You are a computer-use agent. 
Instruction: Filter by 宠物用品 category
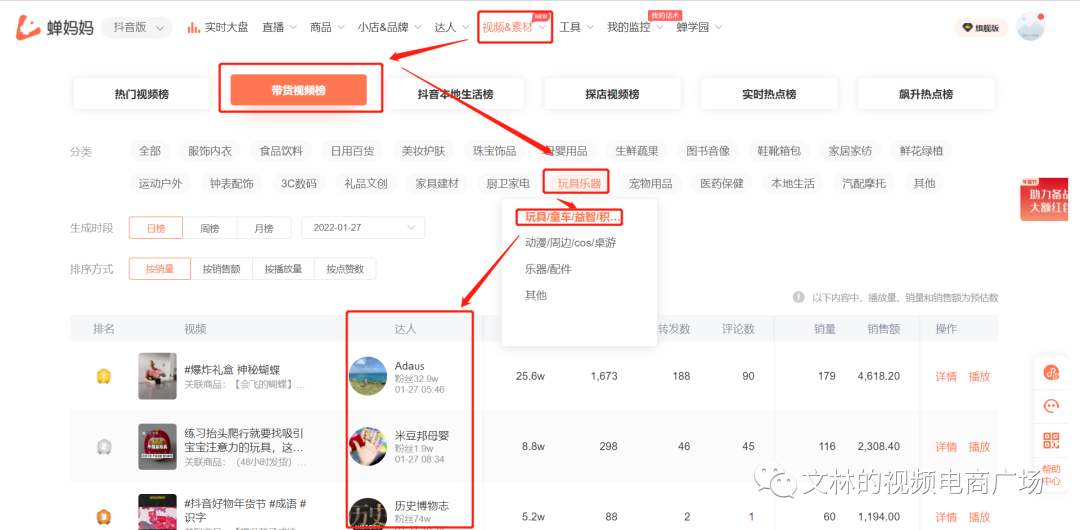[651, 183]
